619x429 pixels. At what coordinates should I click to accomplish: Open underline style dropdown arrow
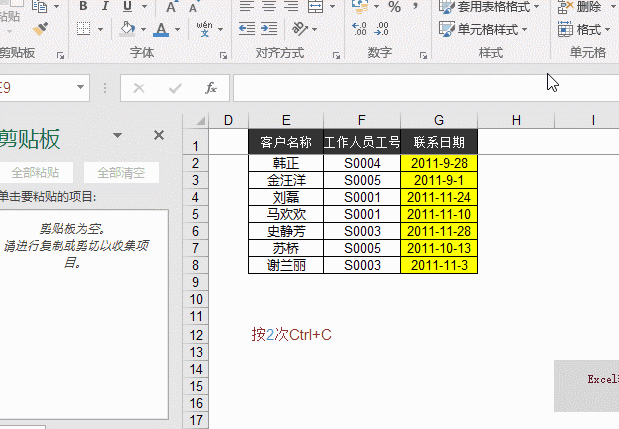(144, 6)
